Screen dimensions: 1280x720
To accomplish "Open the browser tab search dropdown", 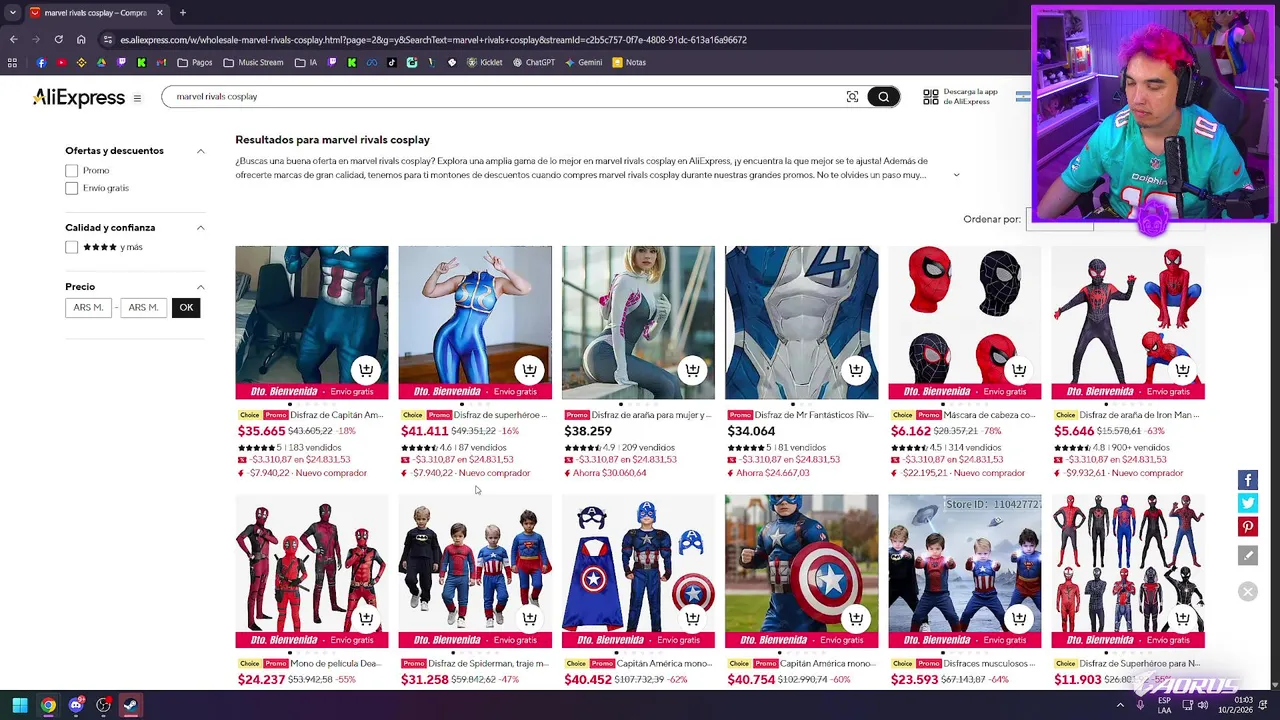I will [13, 13].
